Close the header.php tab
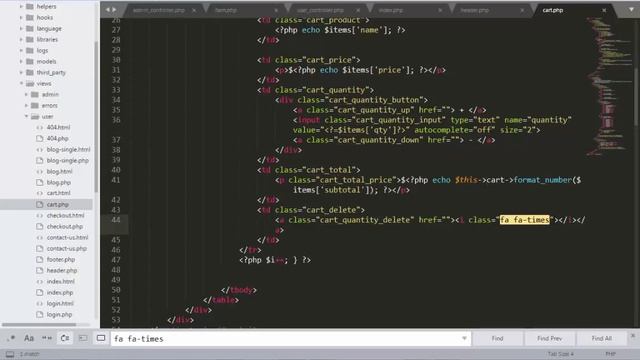The width and height of the screenshot is (640, 360). pos(522,10)
